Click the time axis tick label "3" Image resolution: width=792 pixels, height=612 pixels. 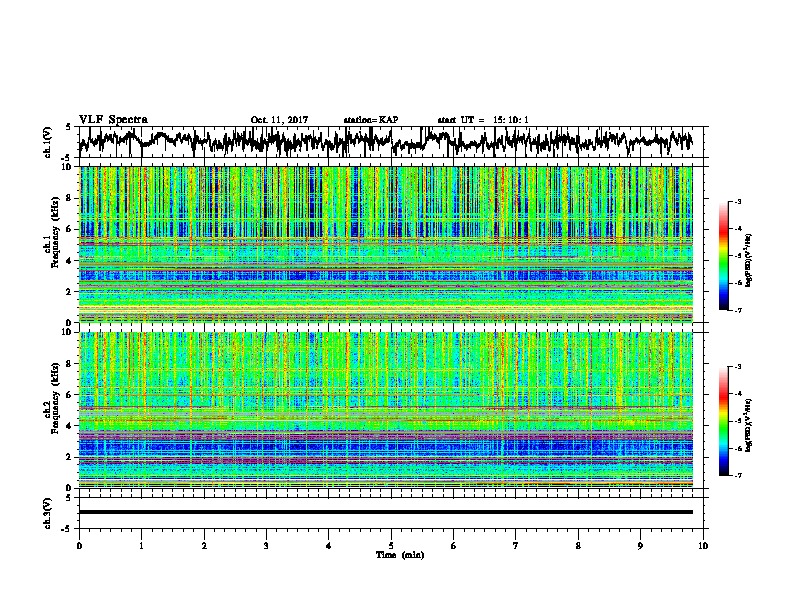[x=266, y=545]
